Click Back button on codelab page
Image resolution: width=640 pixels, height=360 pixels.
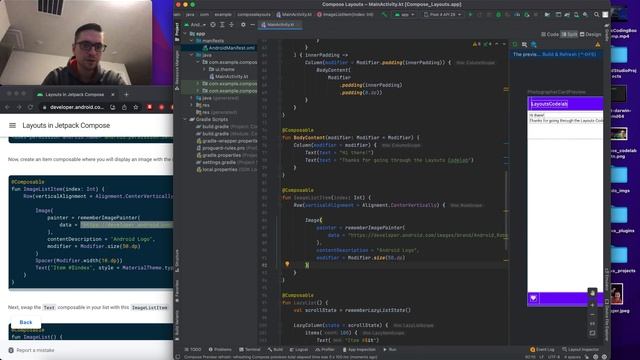[26, 322]
